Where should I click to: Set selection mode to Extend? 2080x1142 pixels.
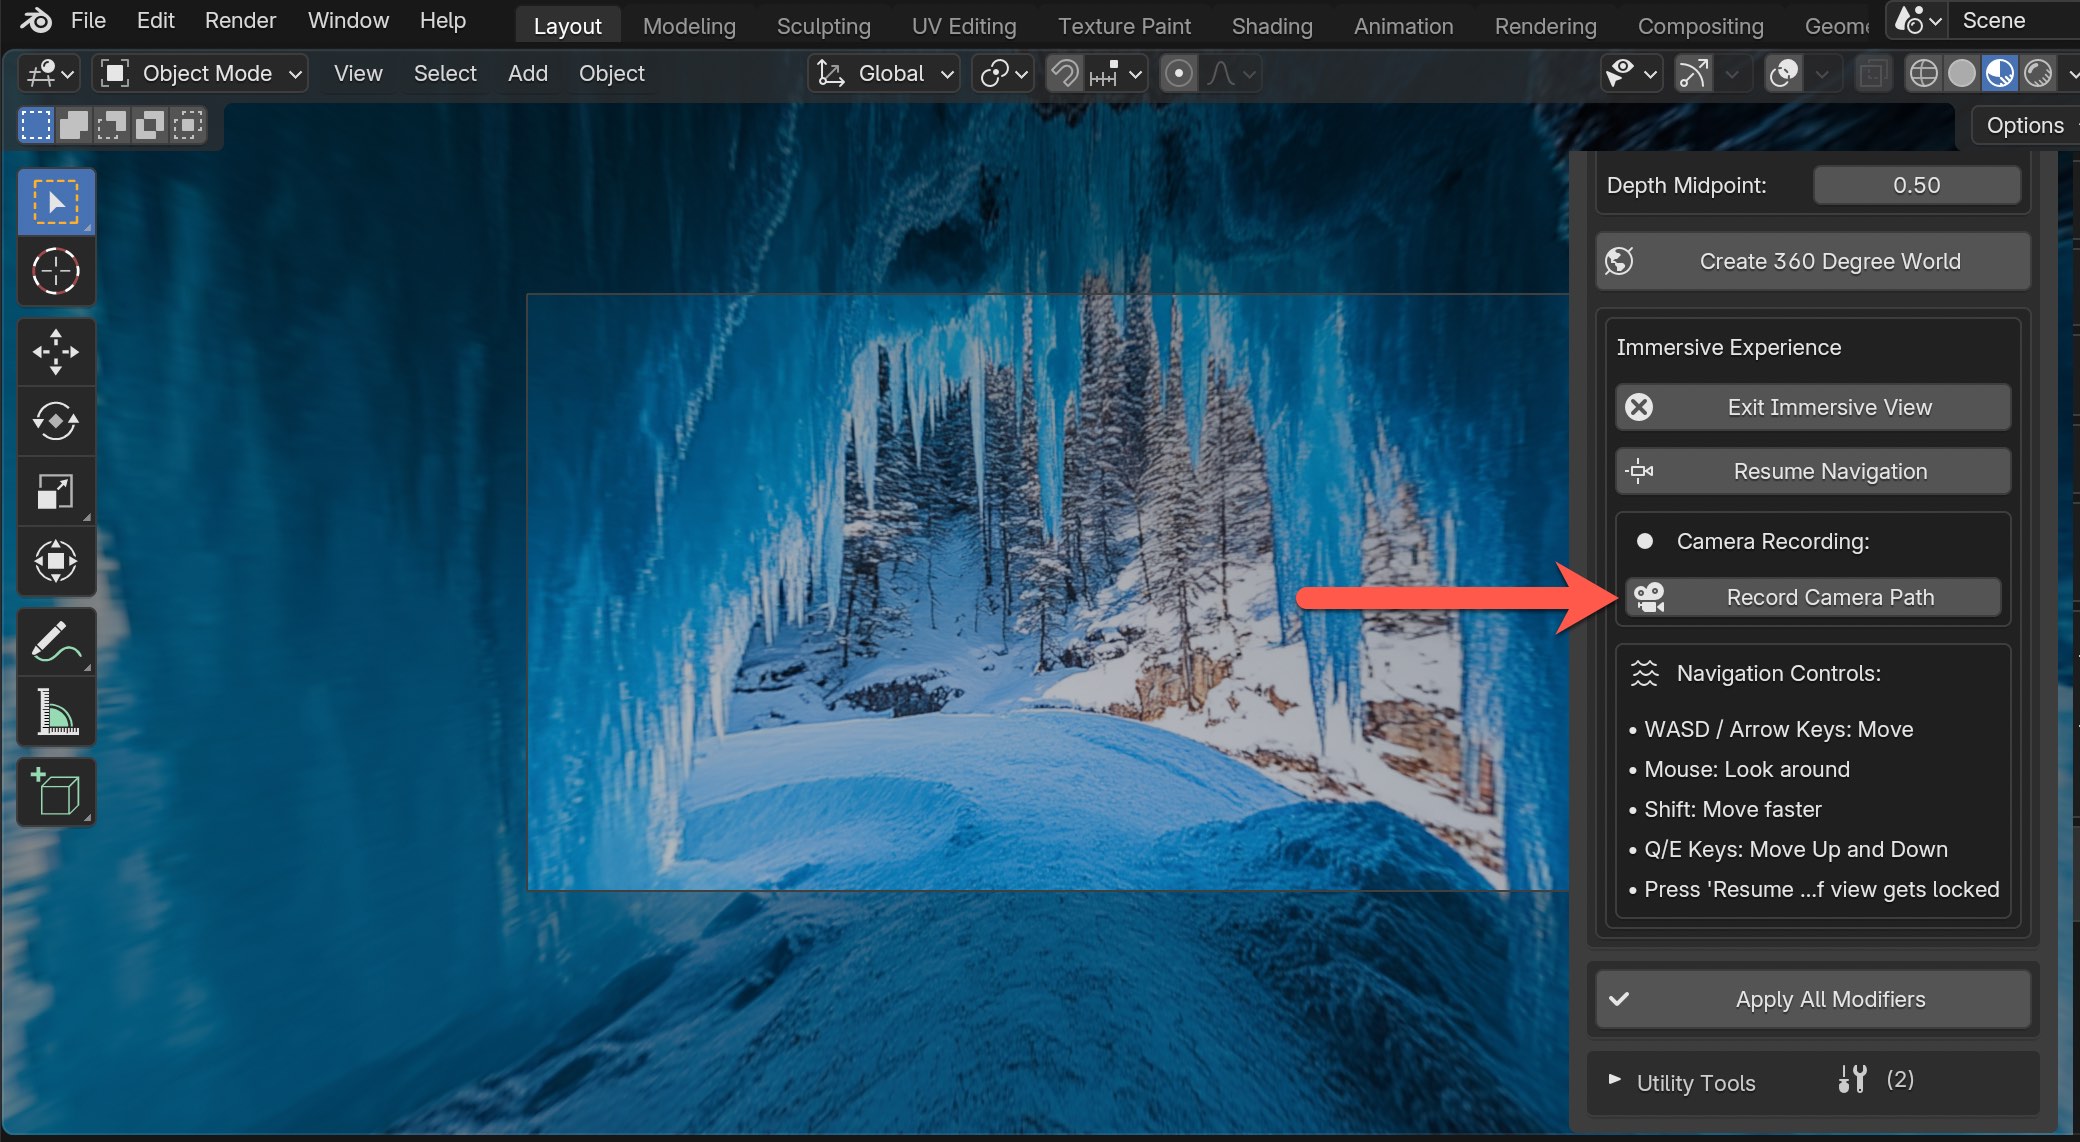pyautogui.click(x=74, y=125)
